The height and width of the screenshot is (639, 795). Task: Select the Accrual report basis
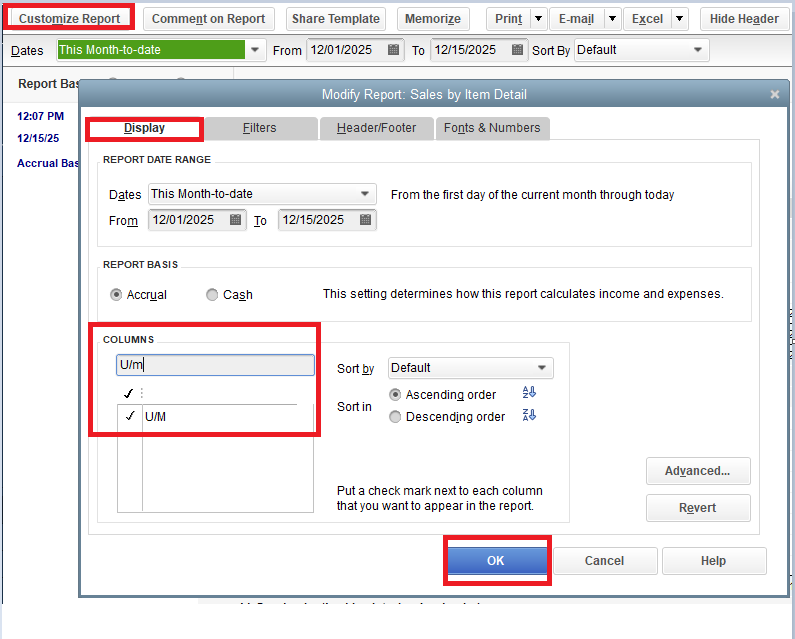tap(117, 295)
